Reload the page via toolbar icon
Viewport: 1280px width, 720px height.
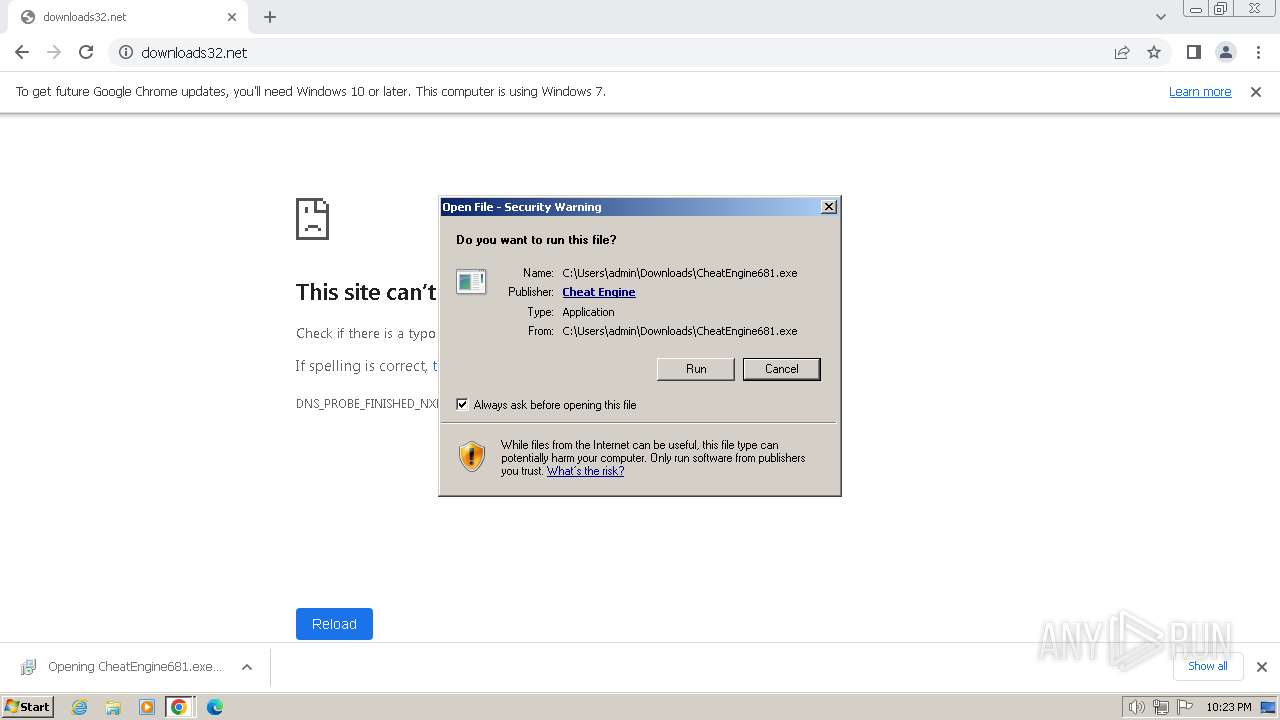point(86,52)
